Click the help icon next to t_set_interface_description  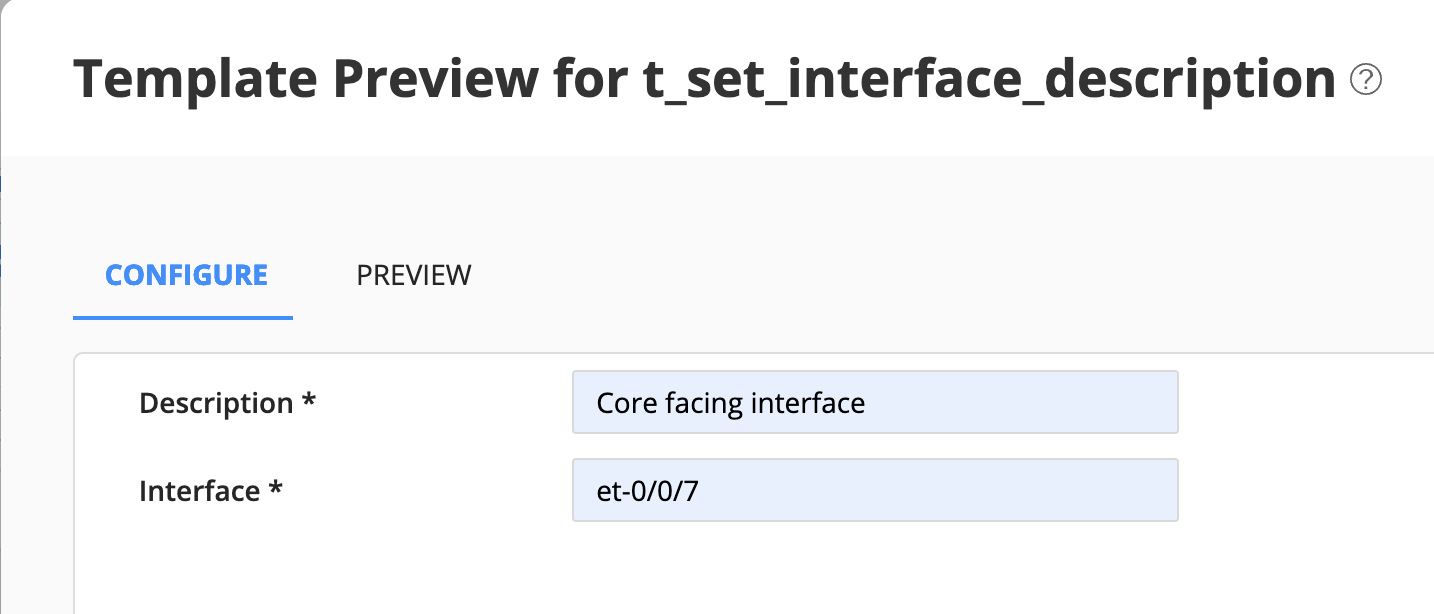tap(1368, 79)
